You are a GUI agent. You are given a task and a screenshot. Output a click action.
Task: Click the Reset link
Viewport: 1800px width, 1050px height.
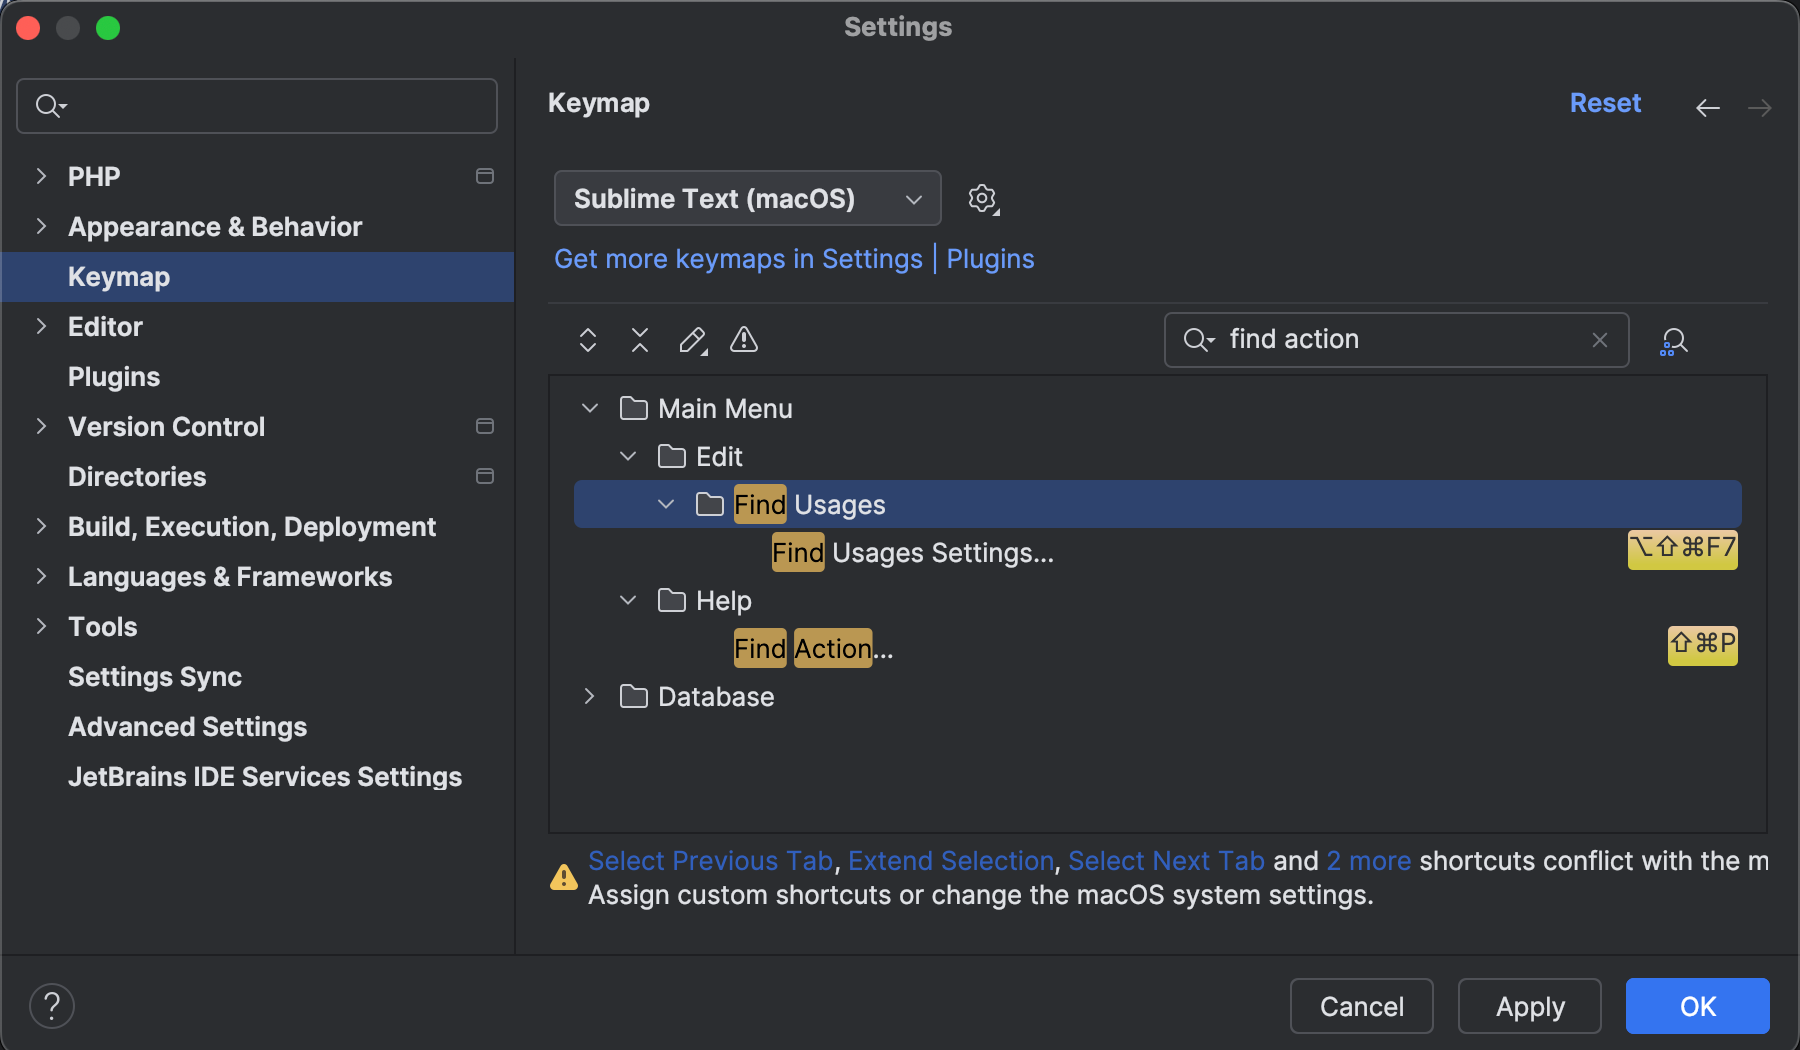[x=1604, y=103]
